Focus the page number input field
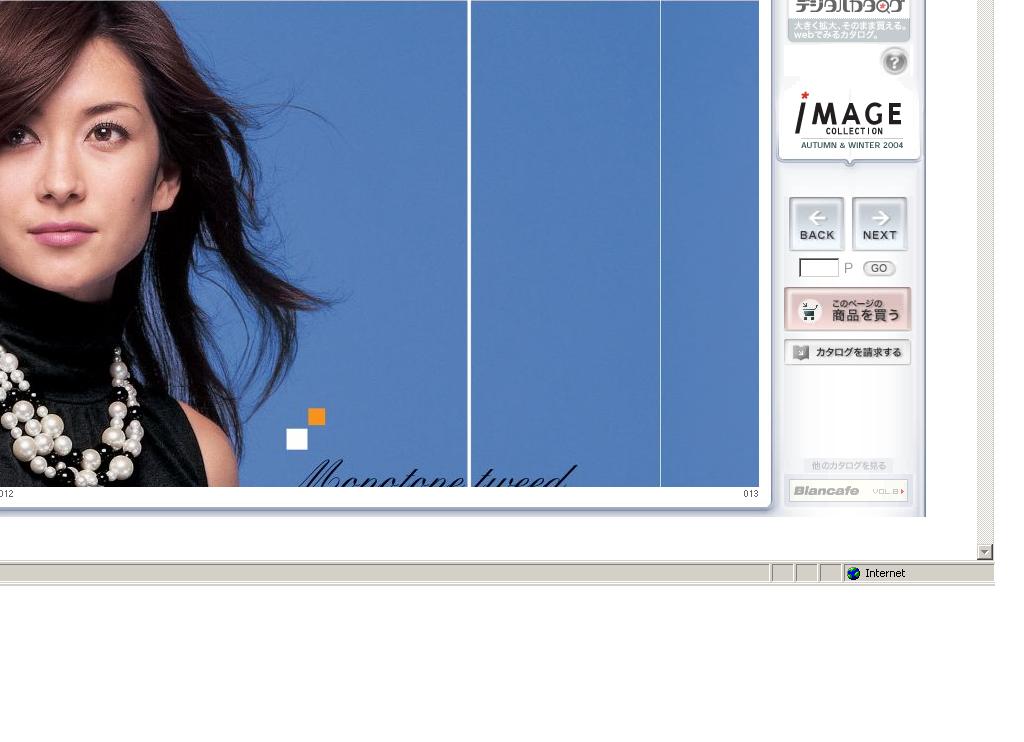The image size is (1024, 742). click(818, 268)
